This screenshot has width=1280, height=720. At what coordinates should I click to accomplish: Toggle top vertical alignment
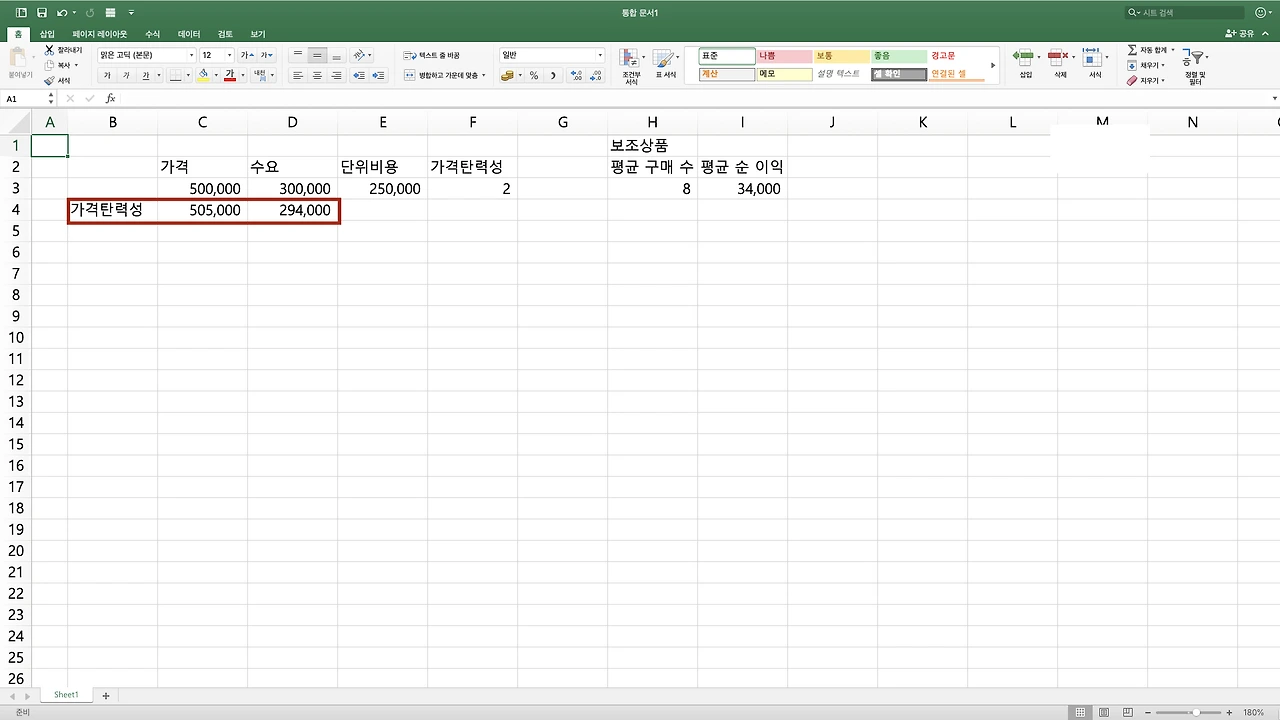pos(298,55)
